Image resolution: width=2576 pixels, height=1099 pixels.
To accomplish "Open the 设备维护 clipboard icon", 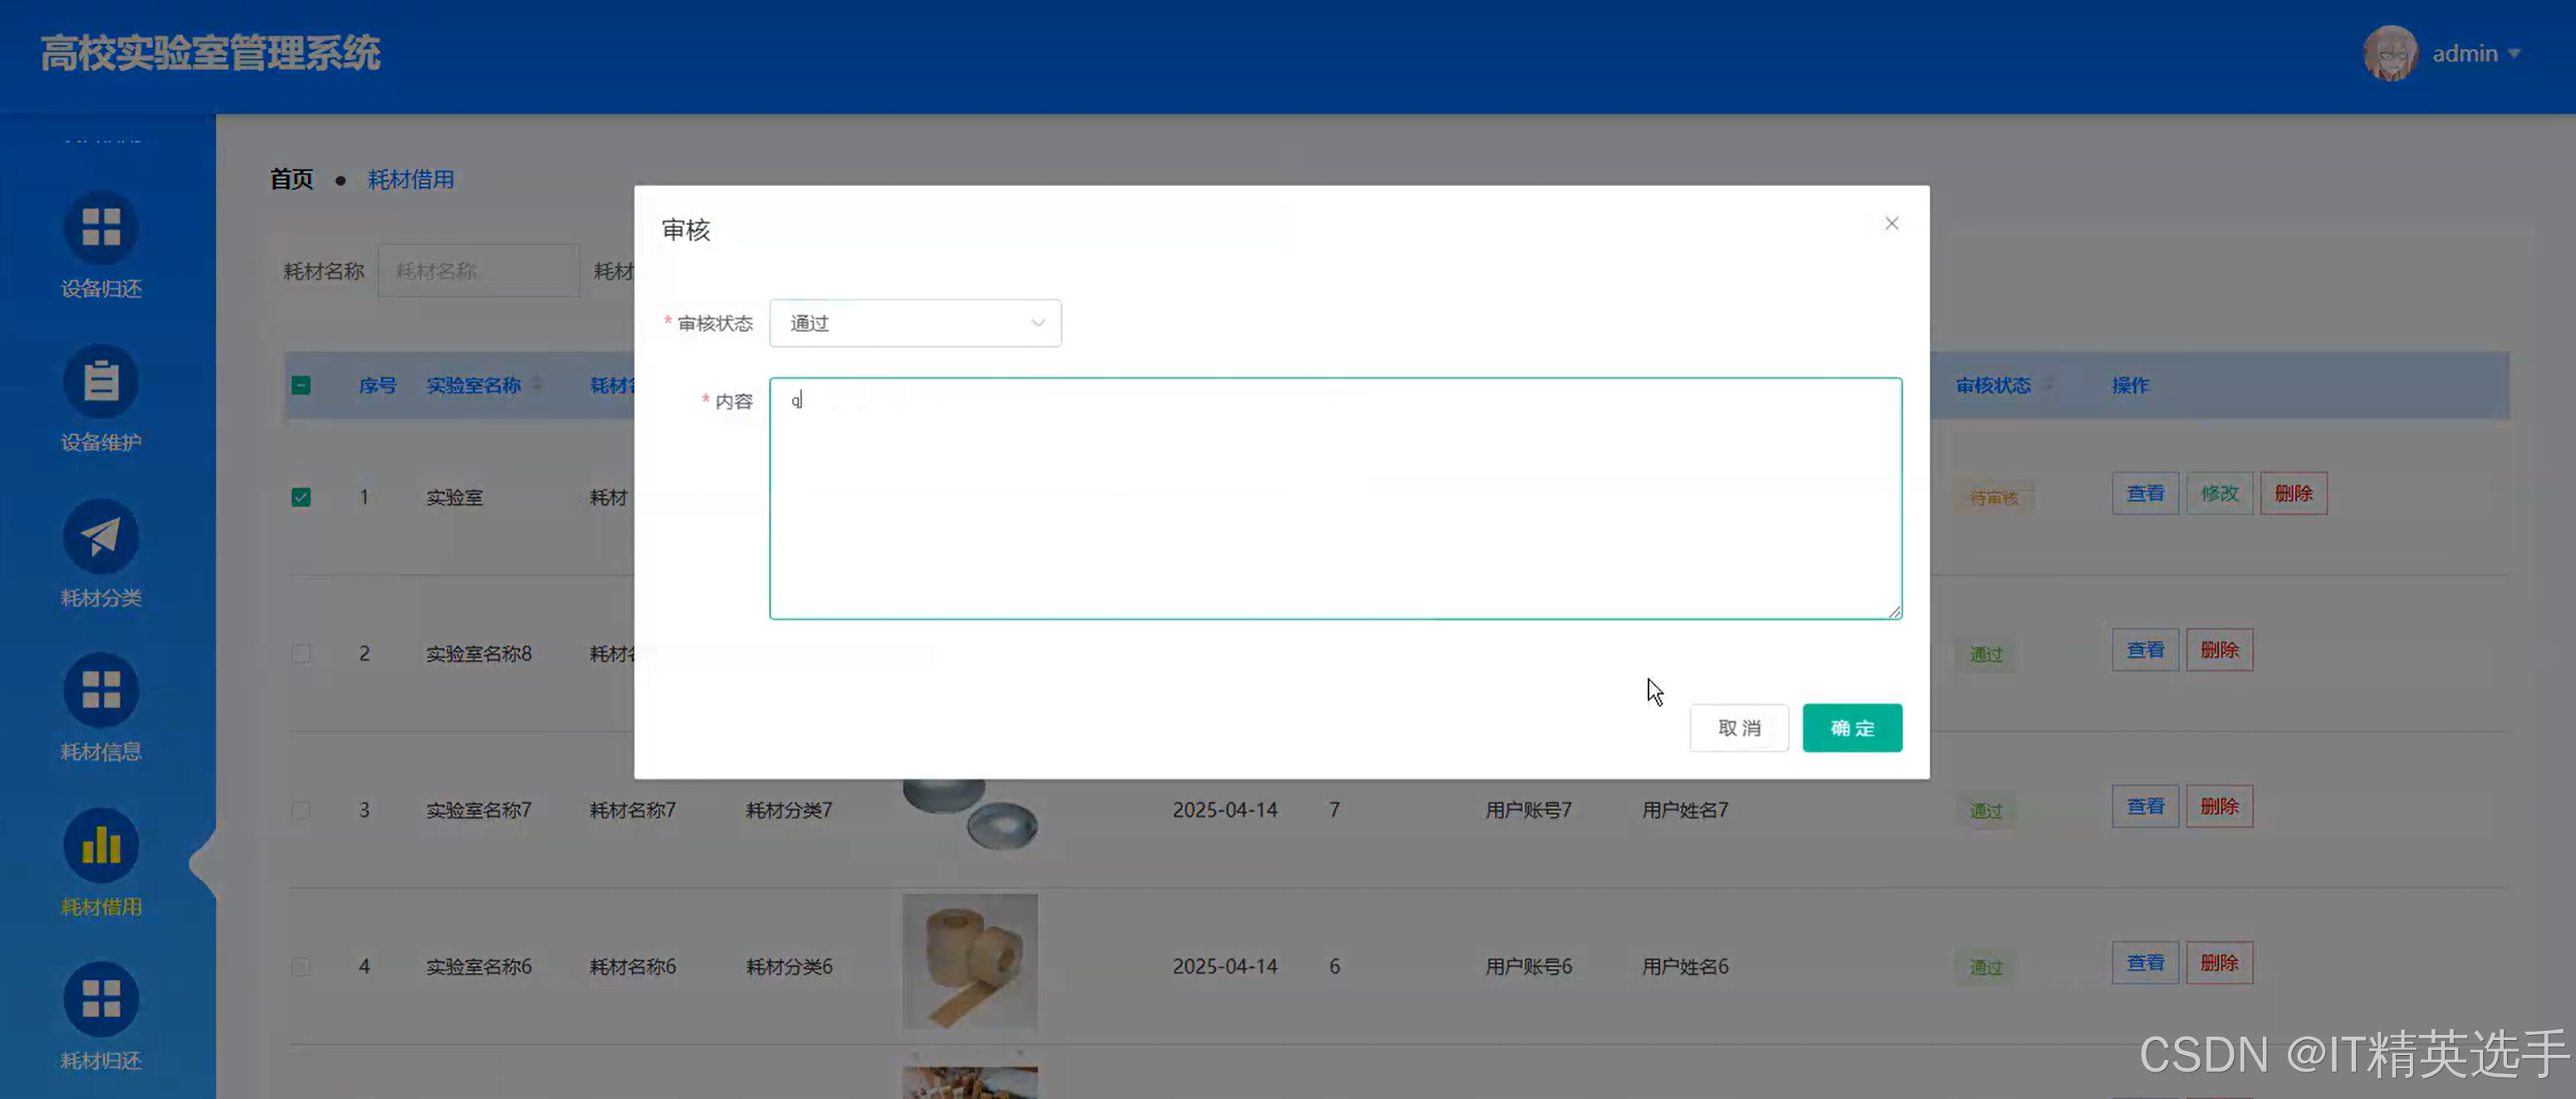I will click(101, 382).
